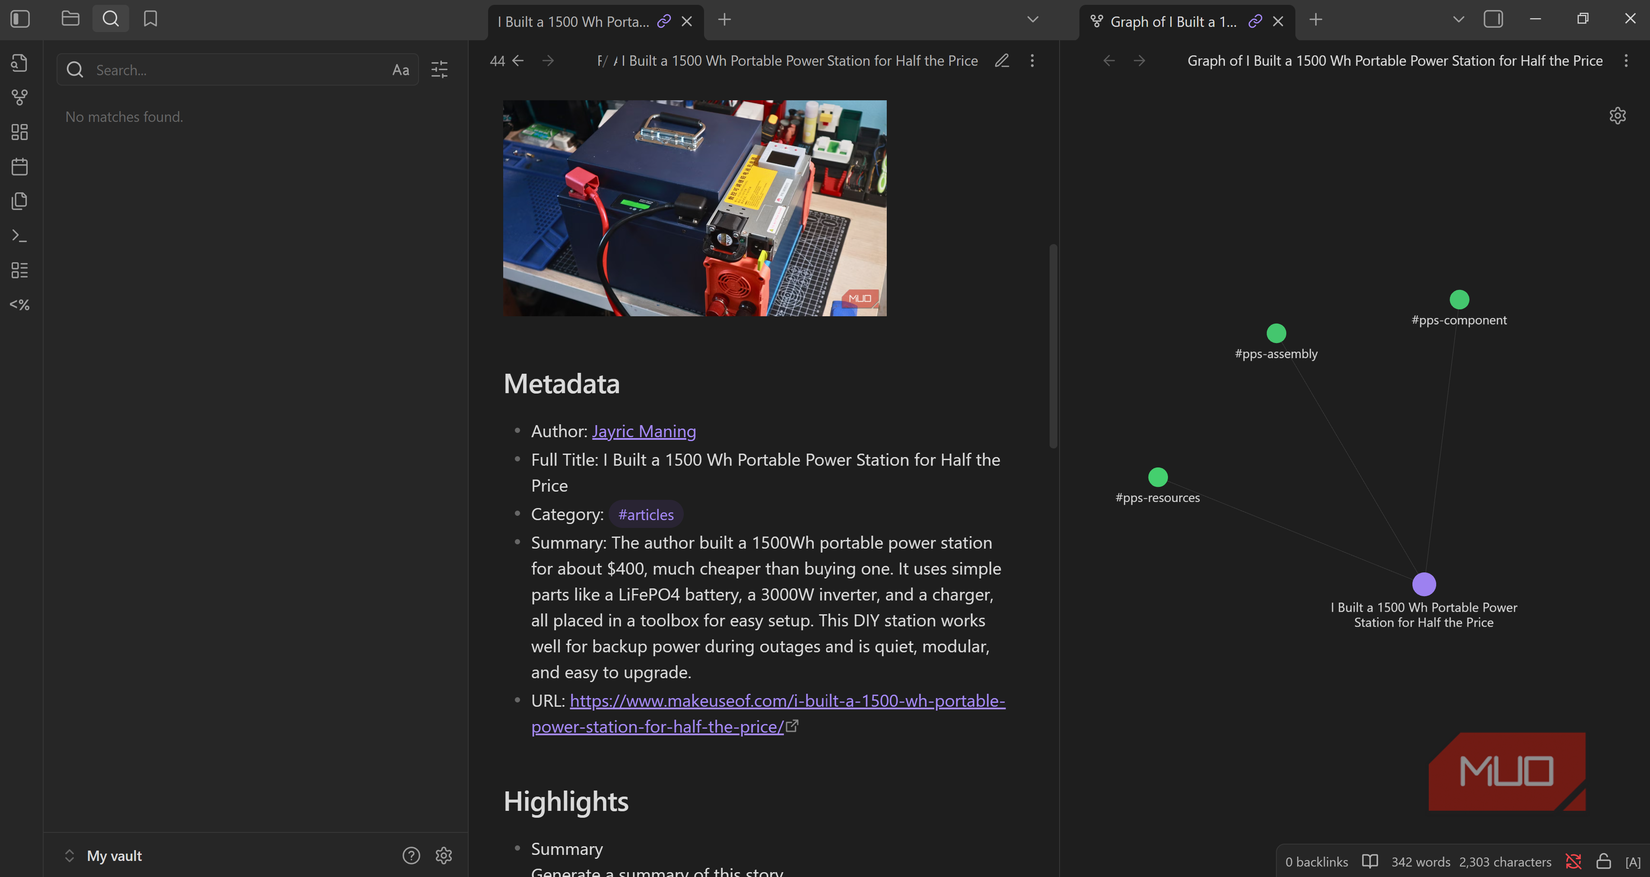The image size is (1650, 877).
Task: Open more options menu for the note
Action: pyautogui.click(x=1032, y=61)
